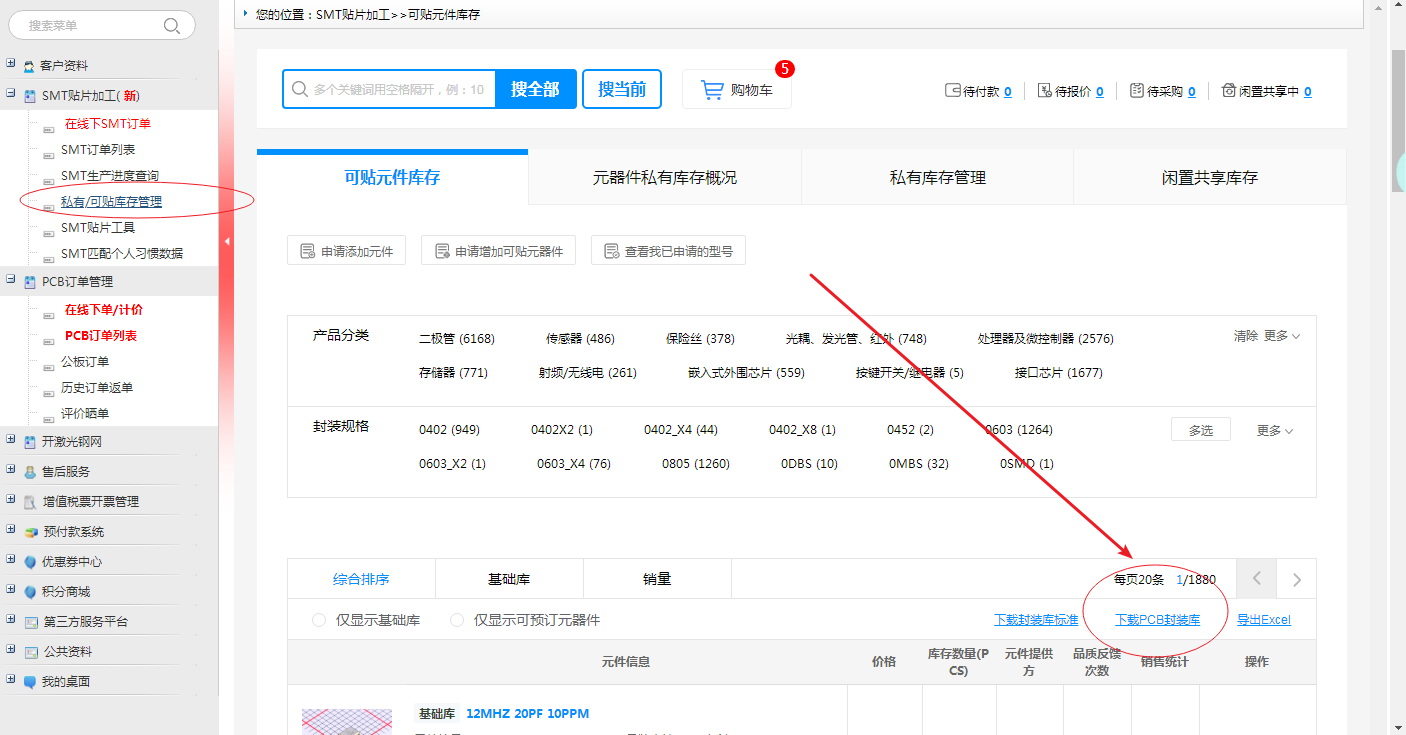Click the keyword search input field
The width and height of the screenshot is (1406, 735).
(398, 89)
